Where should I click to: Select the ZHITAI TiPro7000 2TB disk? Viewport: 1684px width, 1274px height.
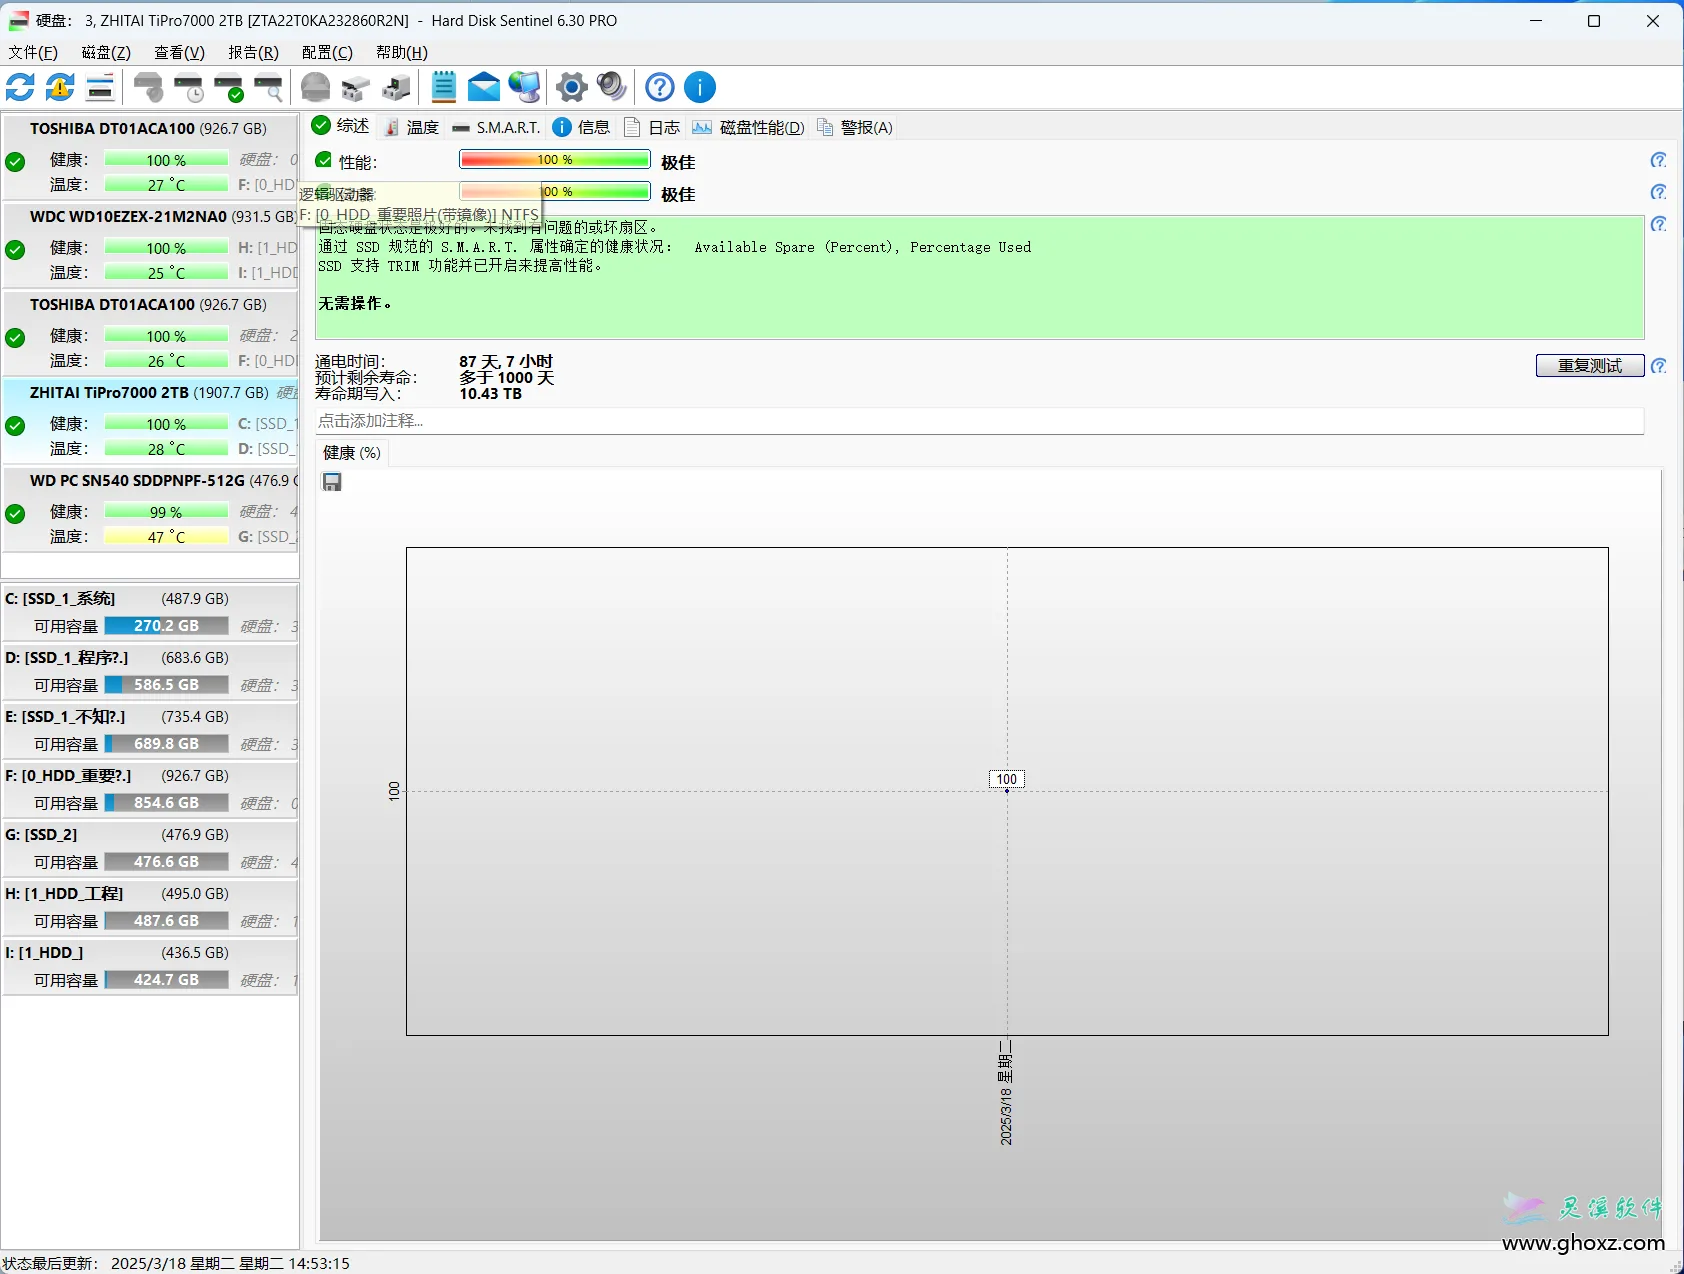(150, 421)
